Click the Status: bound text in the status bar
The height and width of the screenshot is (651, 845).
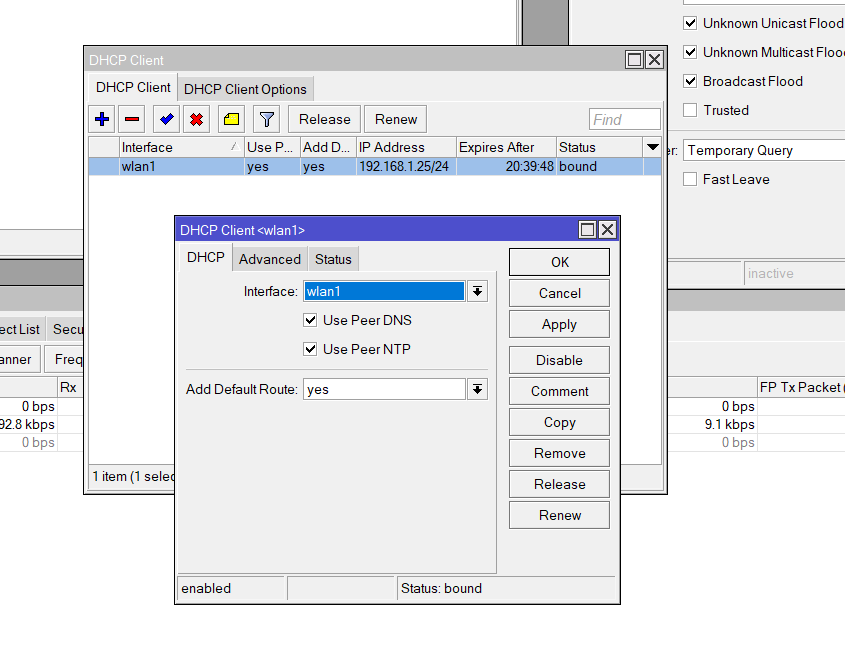pos(441,588)
